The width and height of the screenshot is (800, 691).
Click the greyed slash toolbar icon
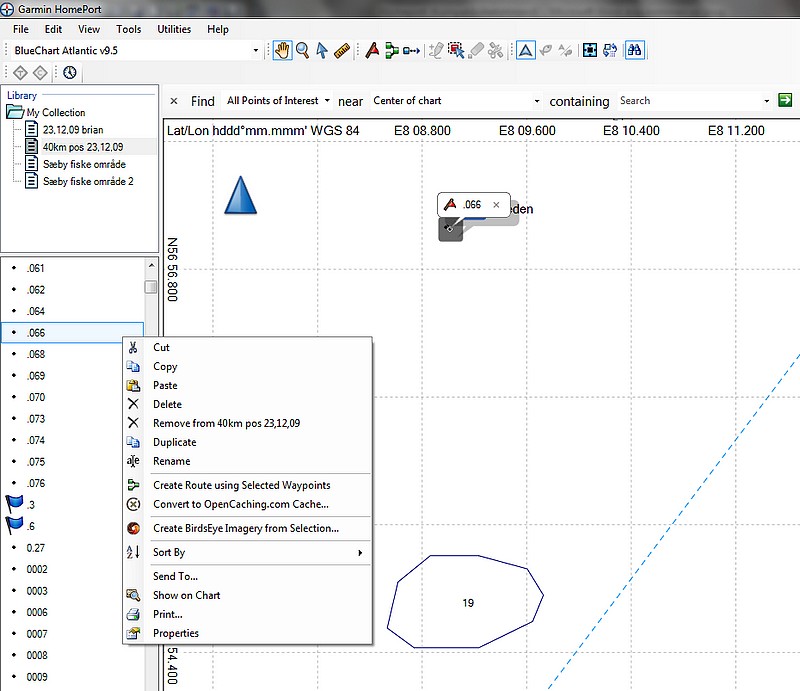[565, 51]
